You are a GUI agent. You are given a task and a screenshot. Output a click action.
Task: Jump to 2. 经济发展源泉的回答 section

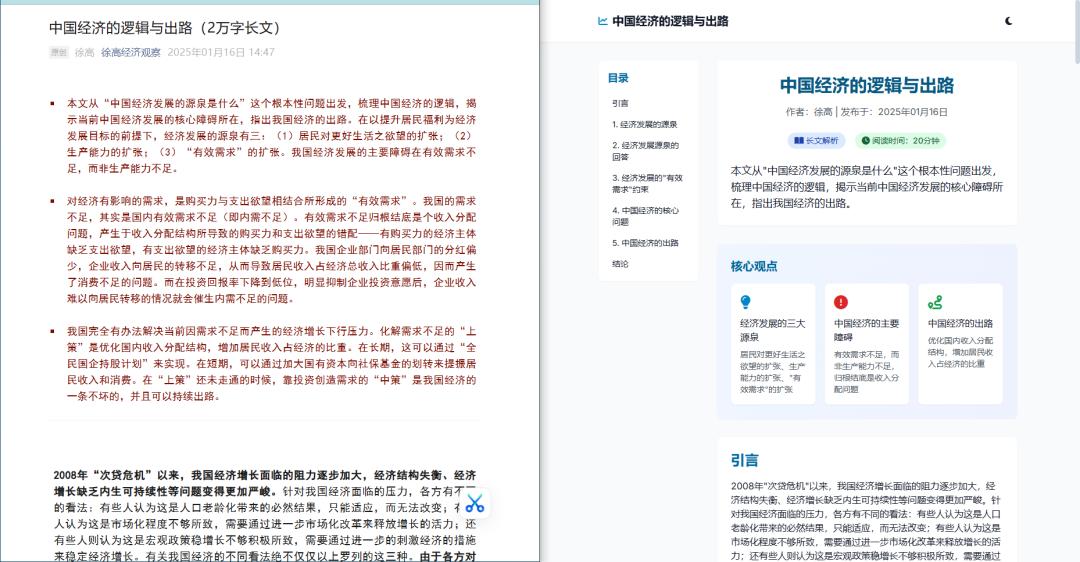coord(645,151)
